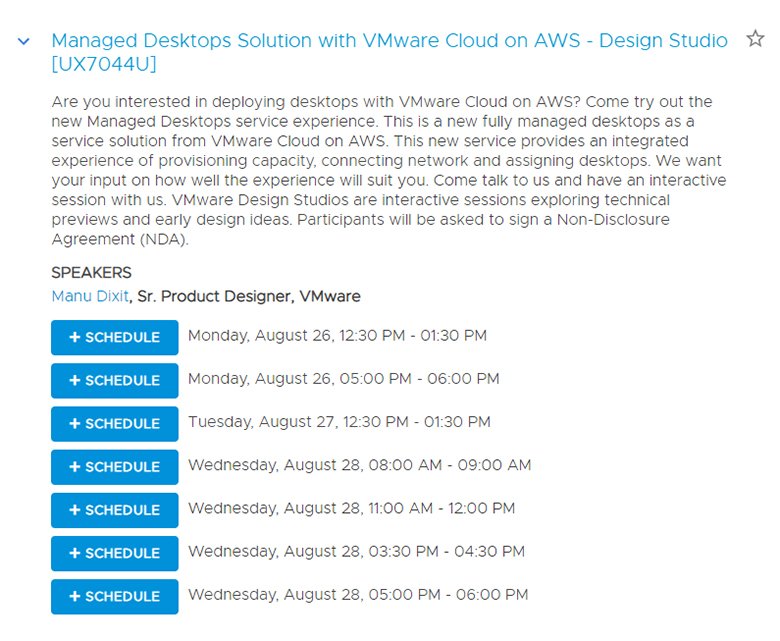Click the Monday, August 26, 12:30 PM time text

pos(337,336)
